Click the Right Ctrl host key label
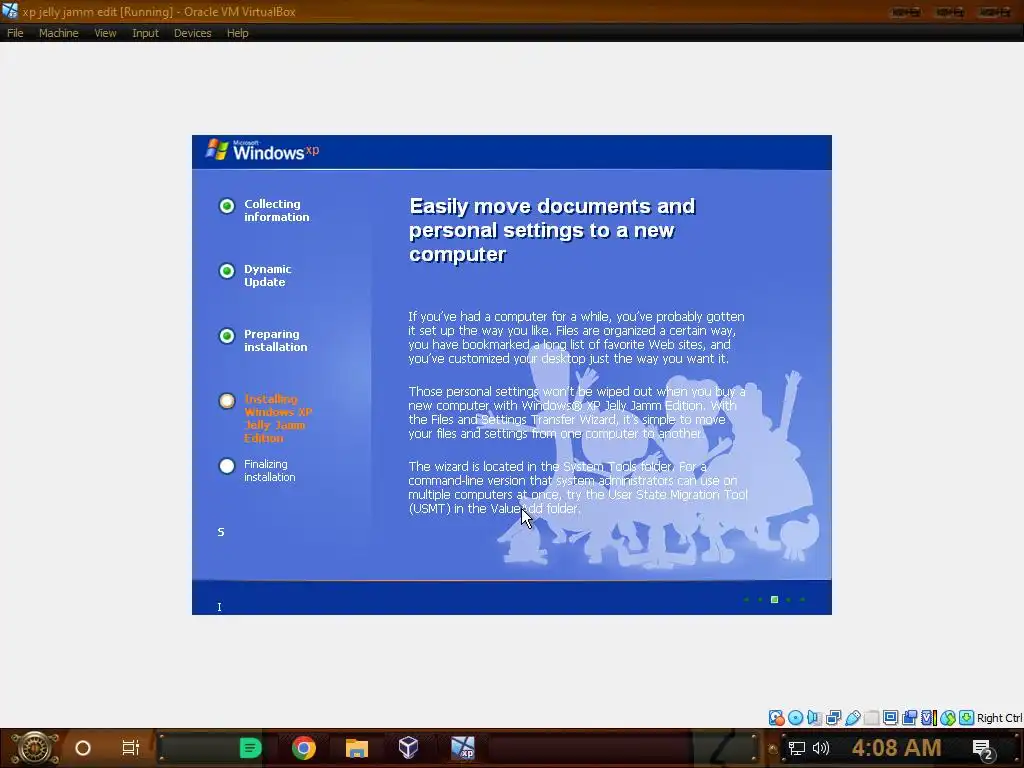Screen dimensions: 1024x768 (1000, 718)
